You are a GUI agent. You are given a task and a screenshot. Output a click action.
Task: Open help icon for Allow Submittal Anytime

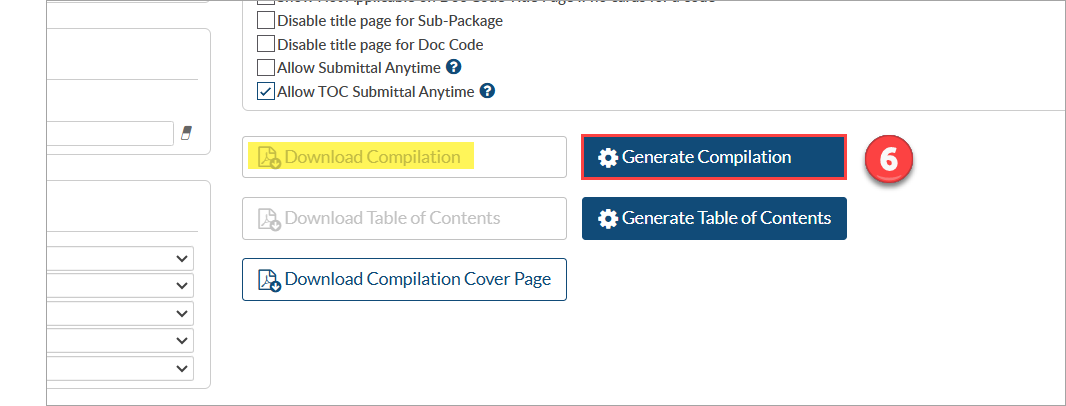click(x=455, y=67)
